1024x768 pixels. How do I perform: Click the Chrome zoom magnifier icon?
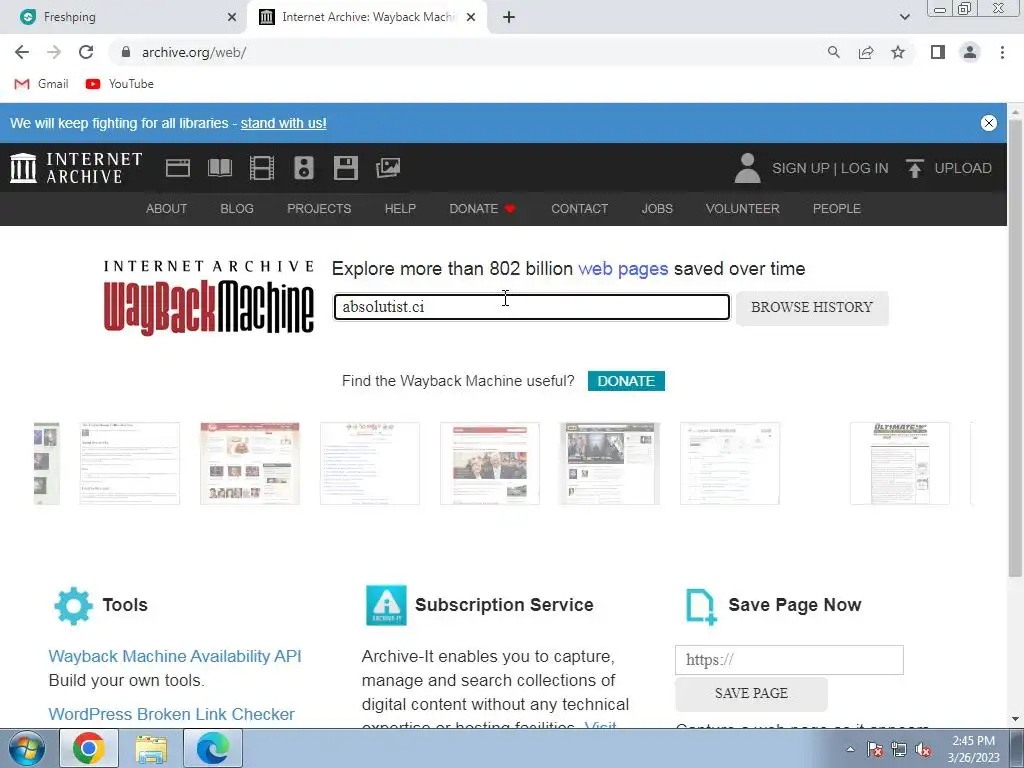[833, 52]
